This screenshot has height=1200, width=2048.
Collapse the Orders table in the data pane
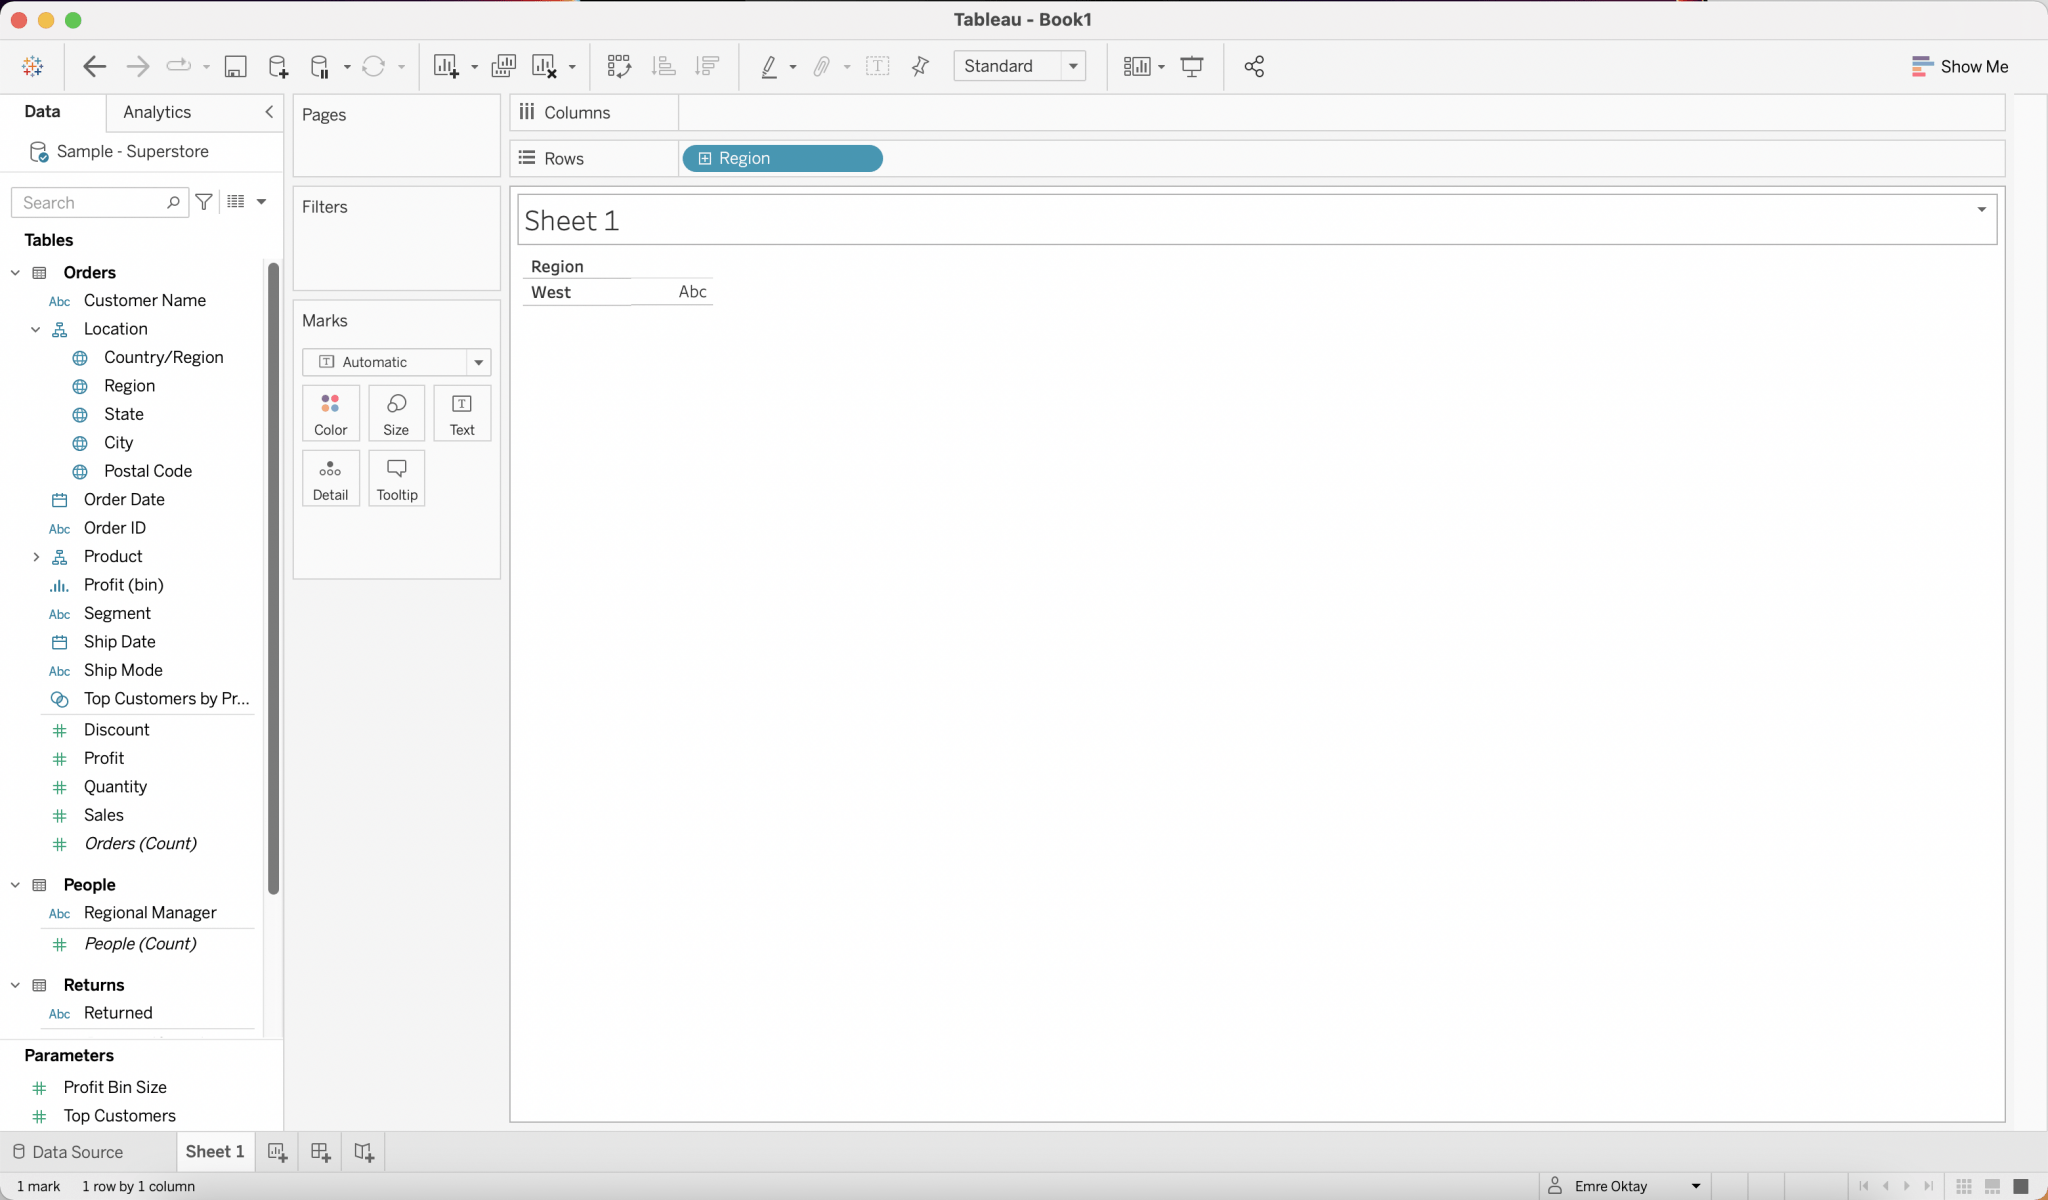tap(14, 272)
